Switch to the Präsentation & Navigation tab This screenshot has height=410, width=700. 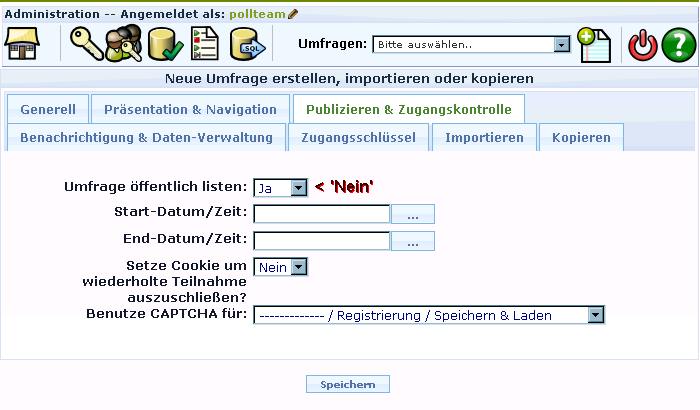[x=190, y=109]
